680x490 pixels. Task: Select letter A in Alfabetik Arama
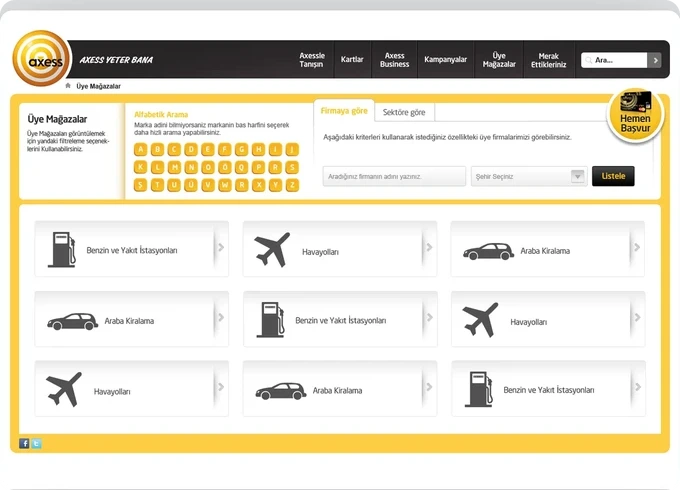pos(140,150)
